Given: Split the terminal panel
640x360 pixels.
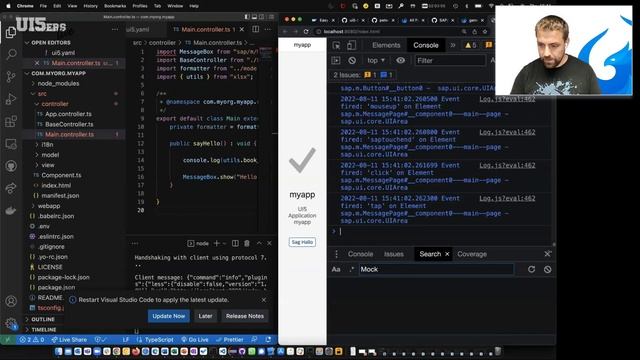Looking at the screenshot, I should [236, 243].
